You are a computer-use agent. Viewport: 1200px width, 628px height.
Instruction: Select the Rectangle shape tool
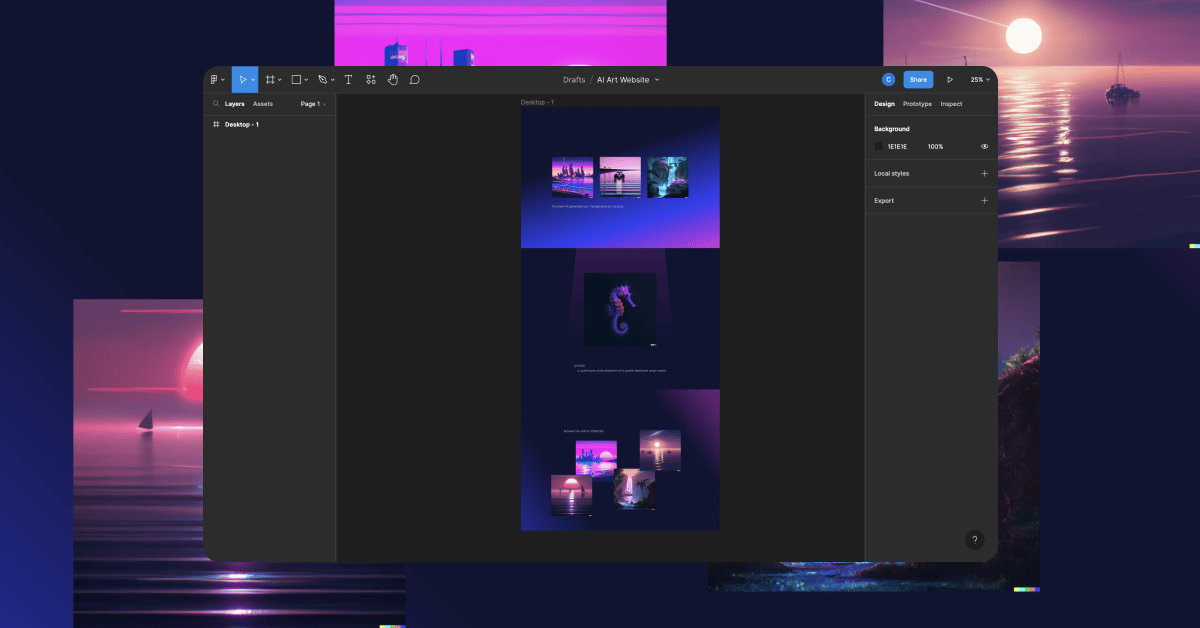(296, 79)
